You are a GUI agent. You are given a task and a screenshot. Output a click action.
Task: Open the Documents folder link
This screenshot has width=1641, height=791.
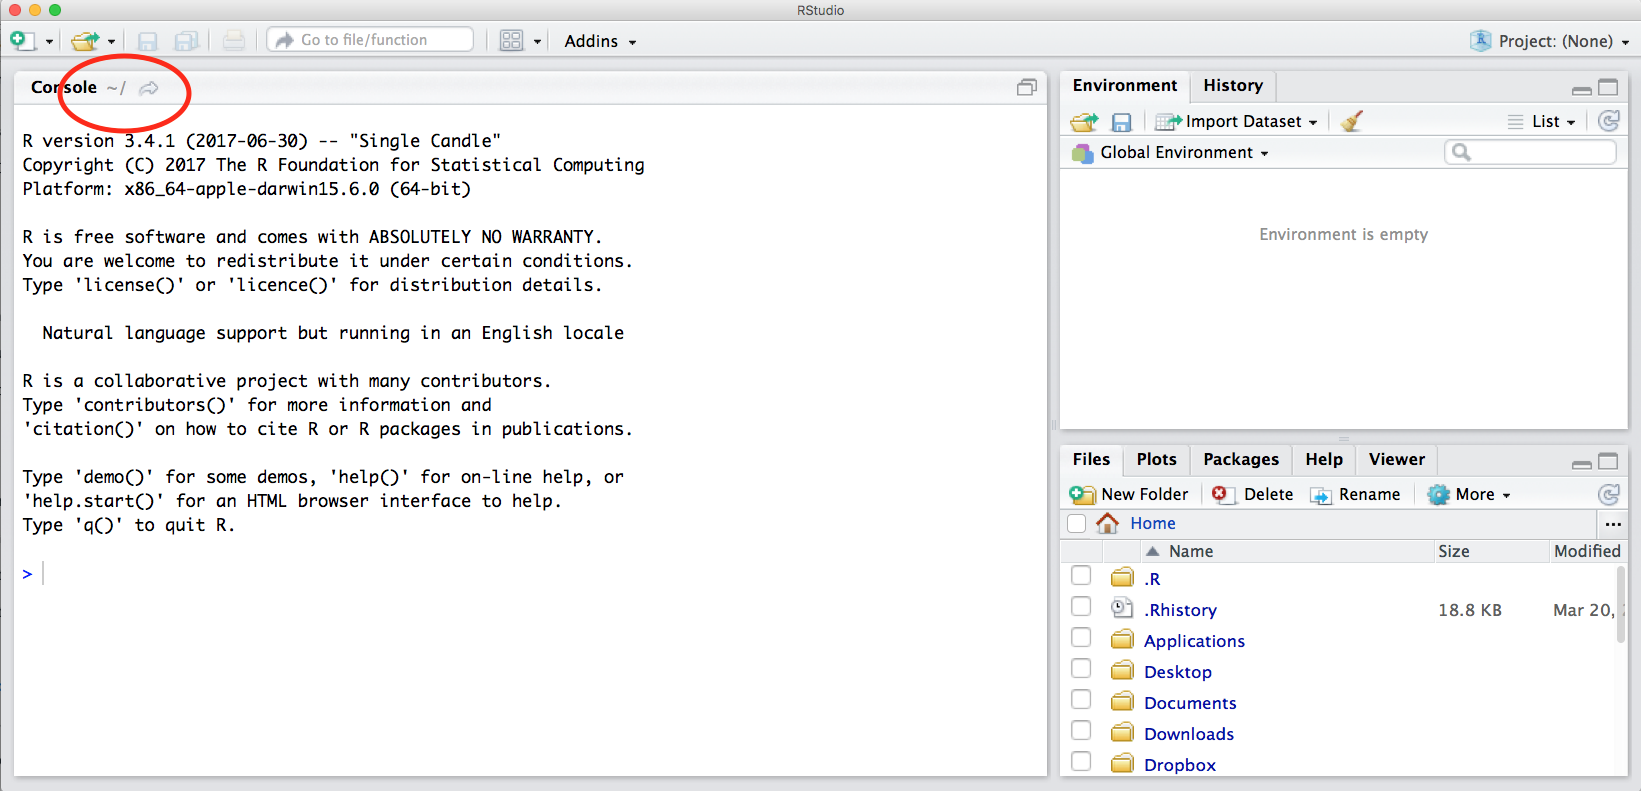[x=1190, y=703]
